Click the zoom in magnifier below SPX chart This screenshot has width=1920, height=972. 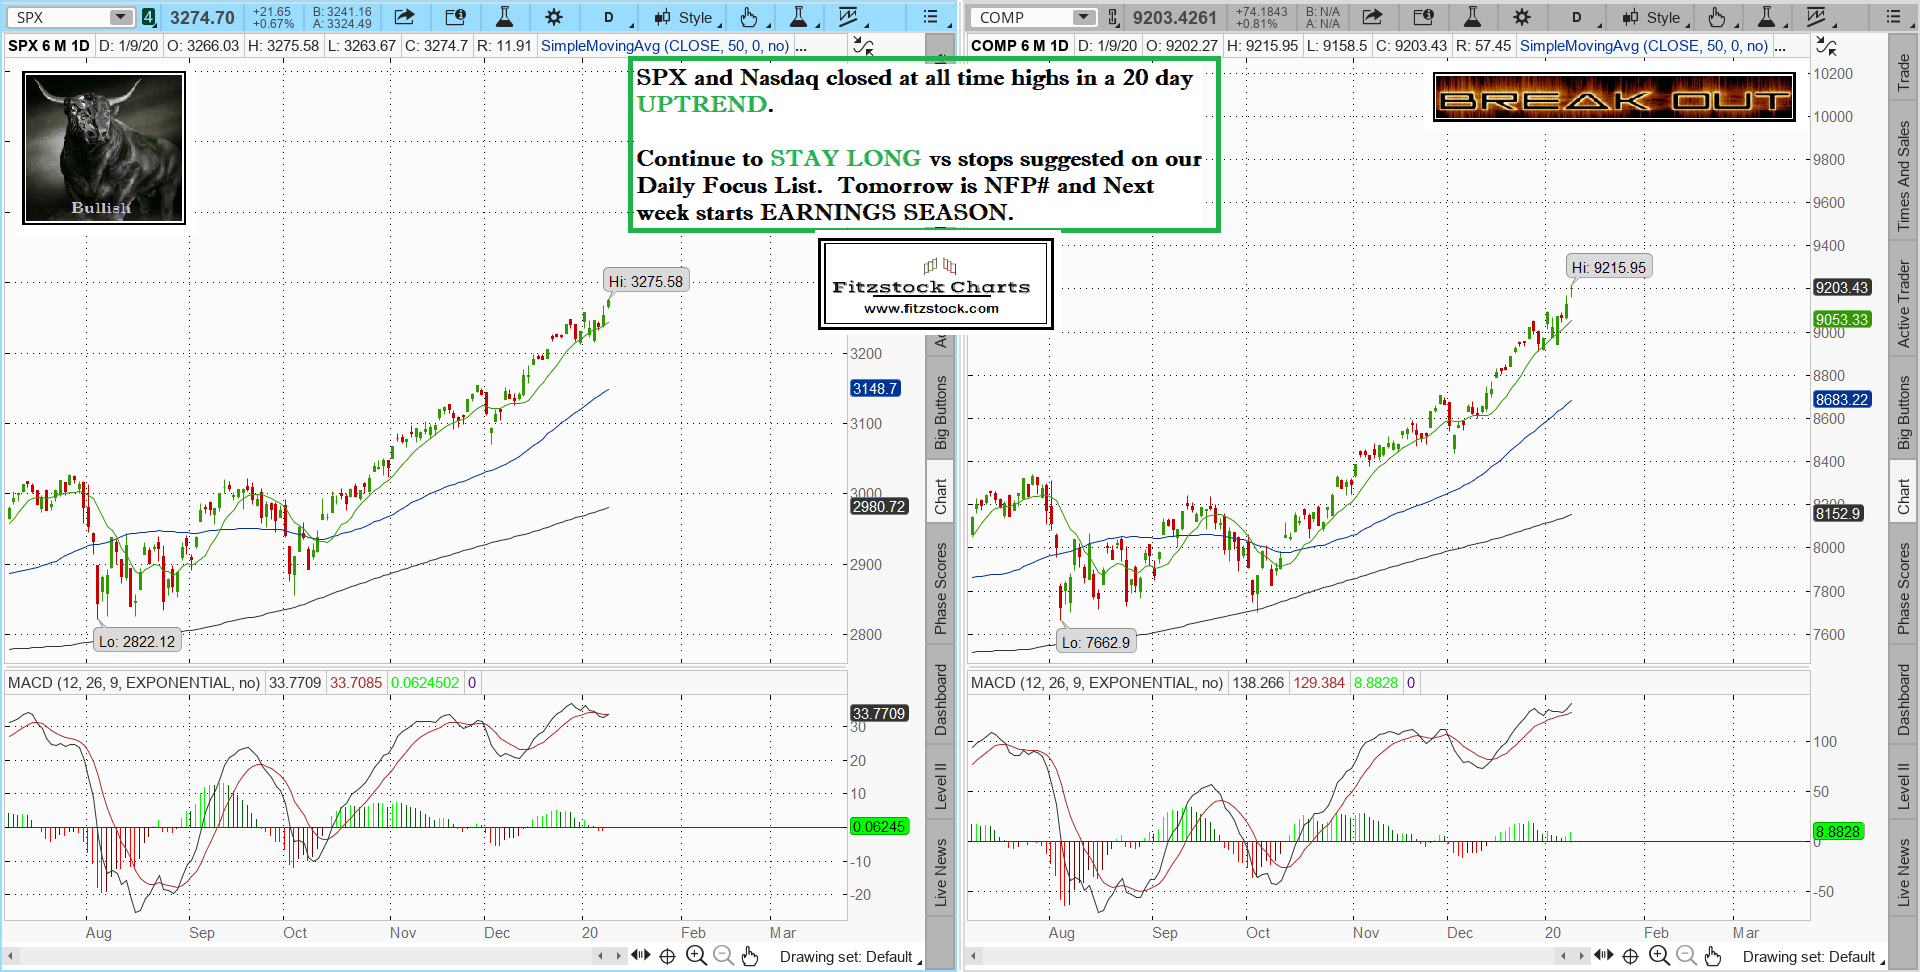(x=696, y=956)
